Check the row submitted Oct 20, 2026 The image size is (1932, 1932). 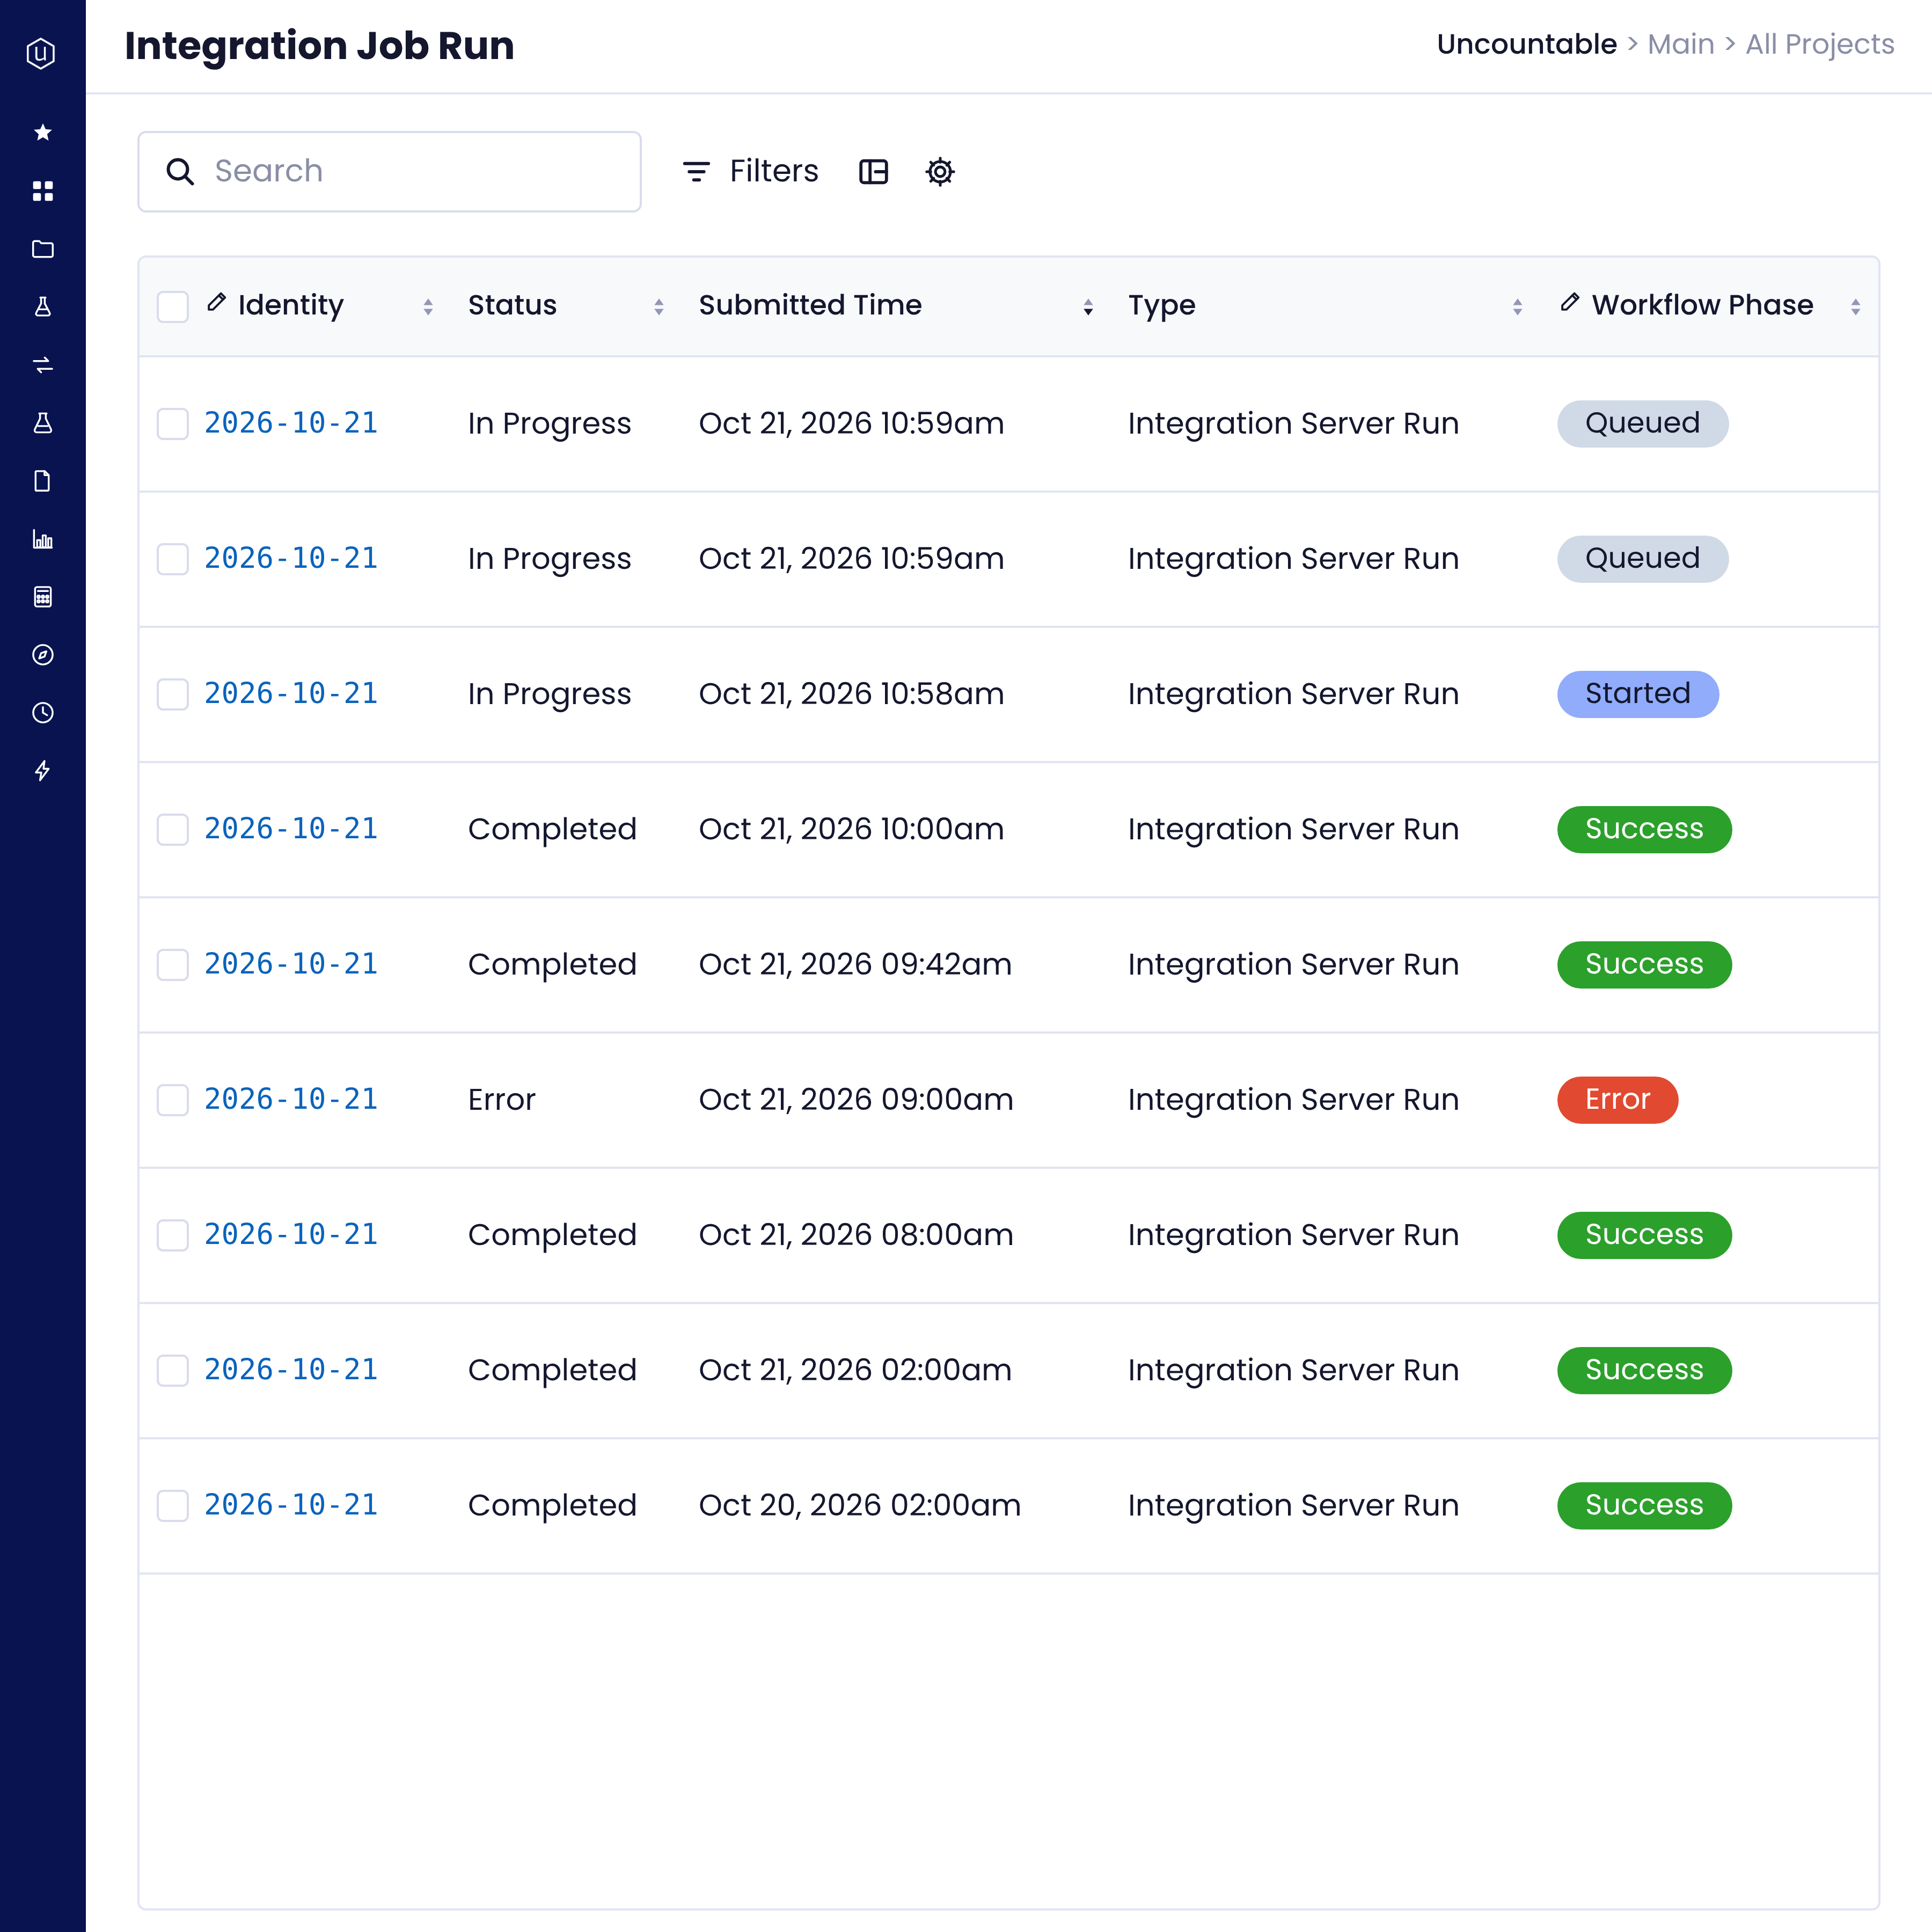click(173, 1506)
